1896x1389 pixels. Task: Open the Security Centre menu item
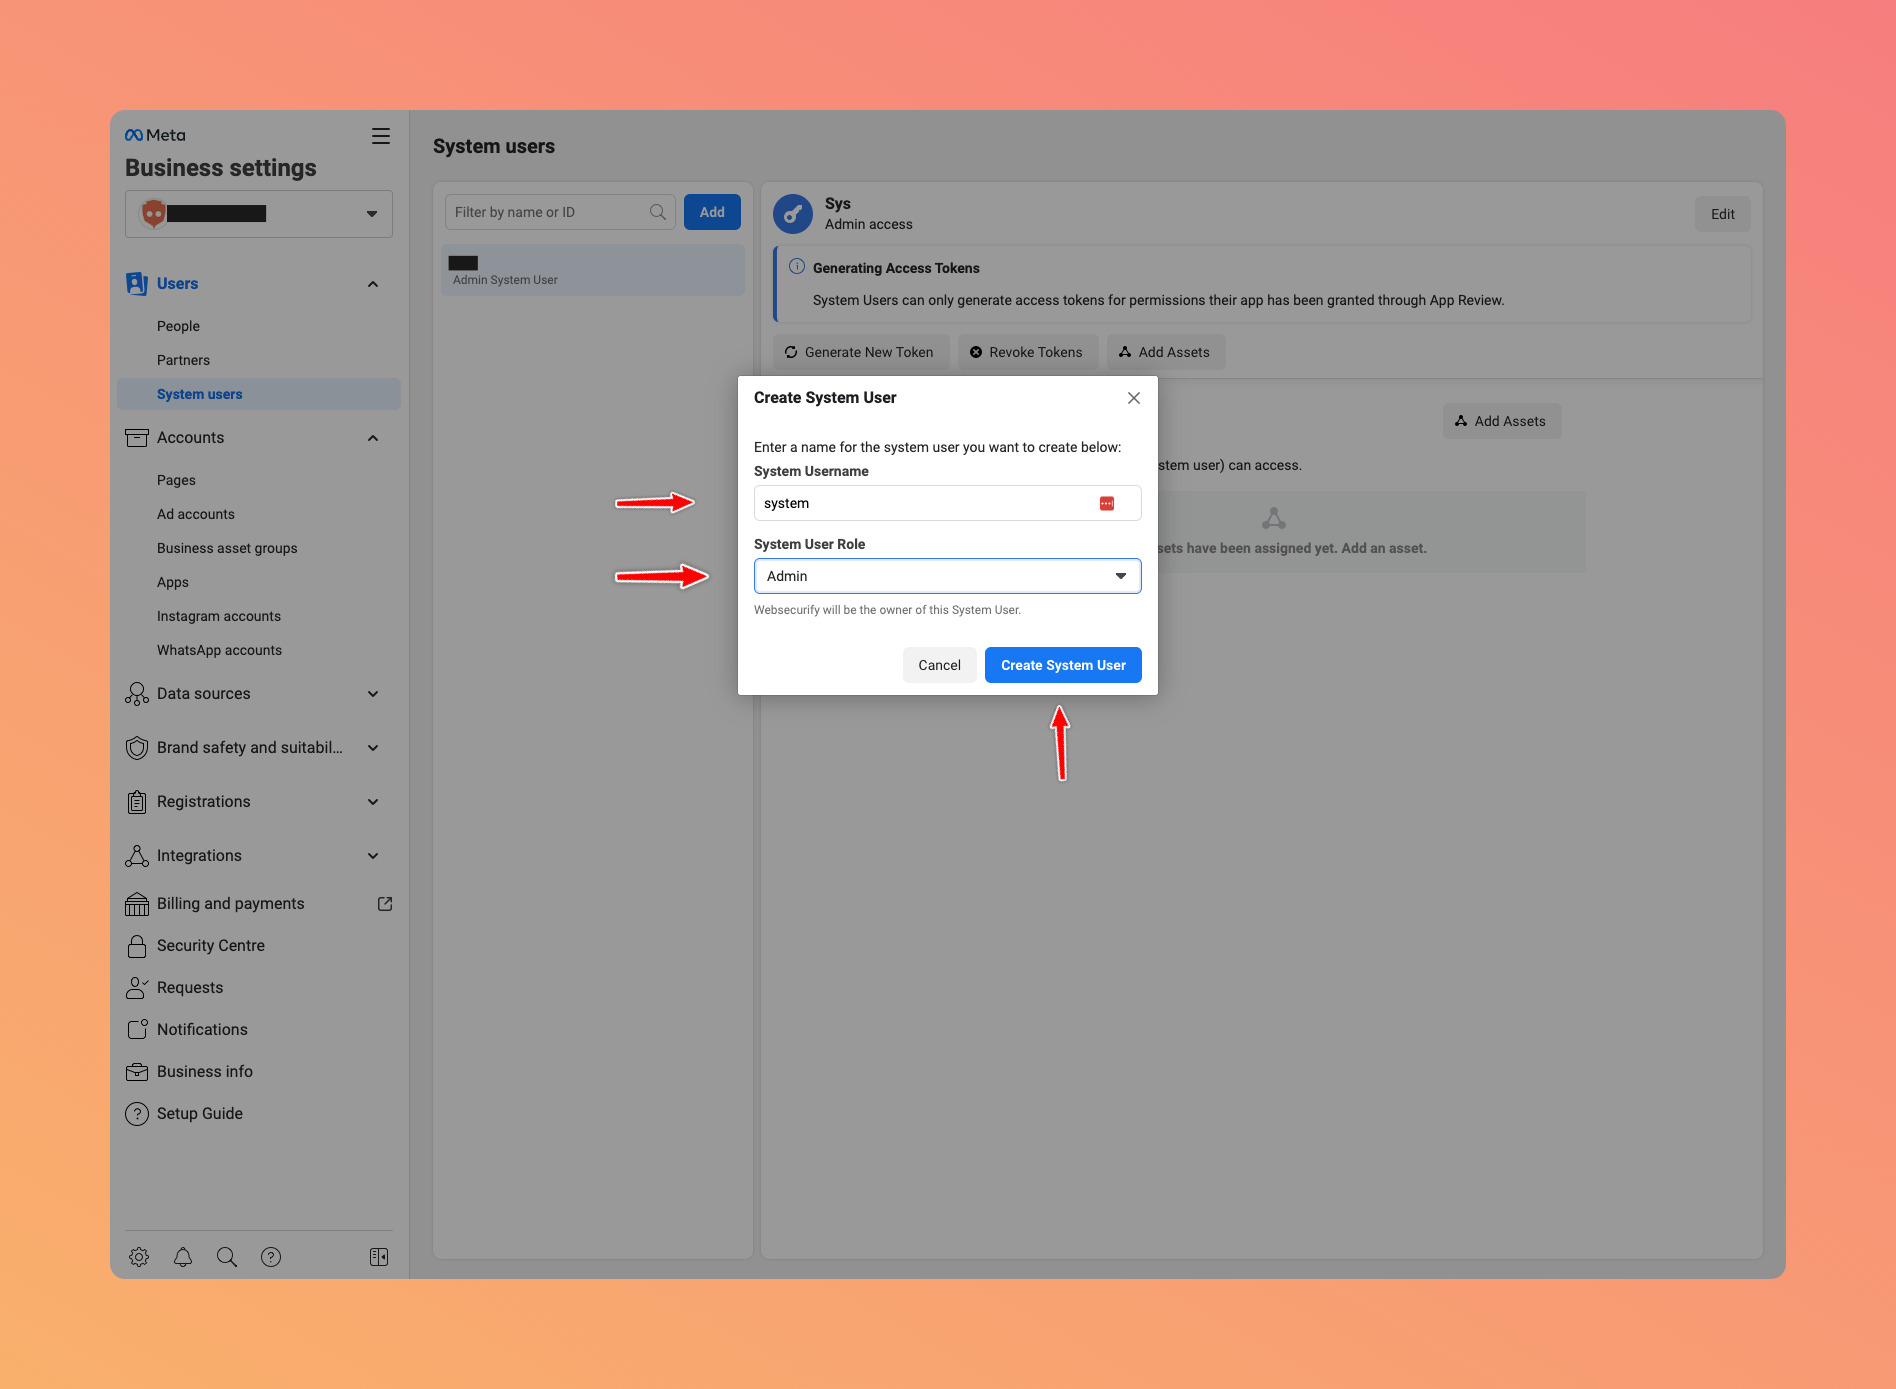pos(211,946)
